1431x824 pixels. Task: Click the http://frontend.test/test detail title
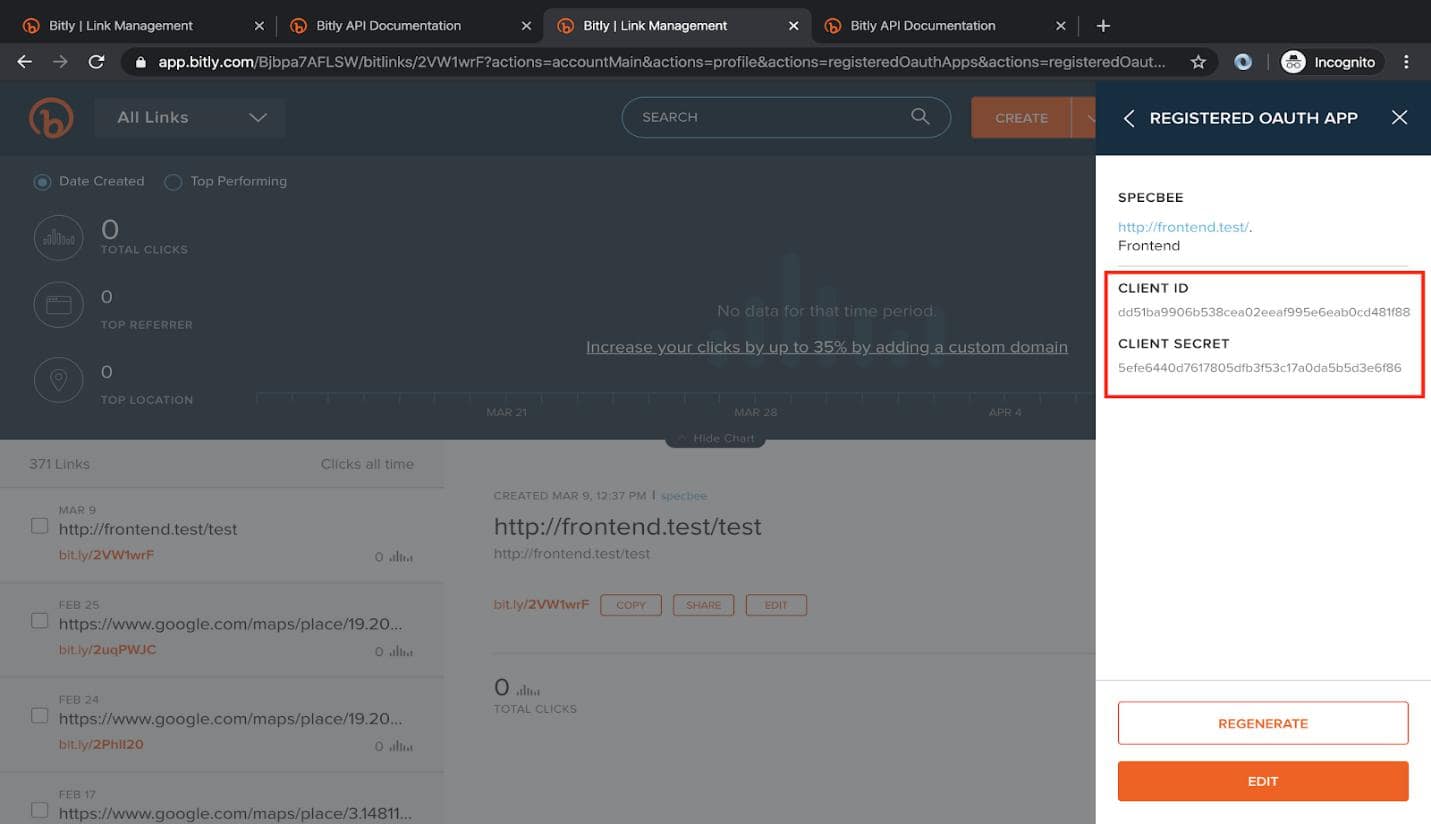coord(628,527)
